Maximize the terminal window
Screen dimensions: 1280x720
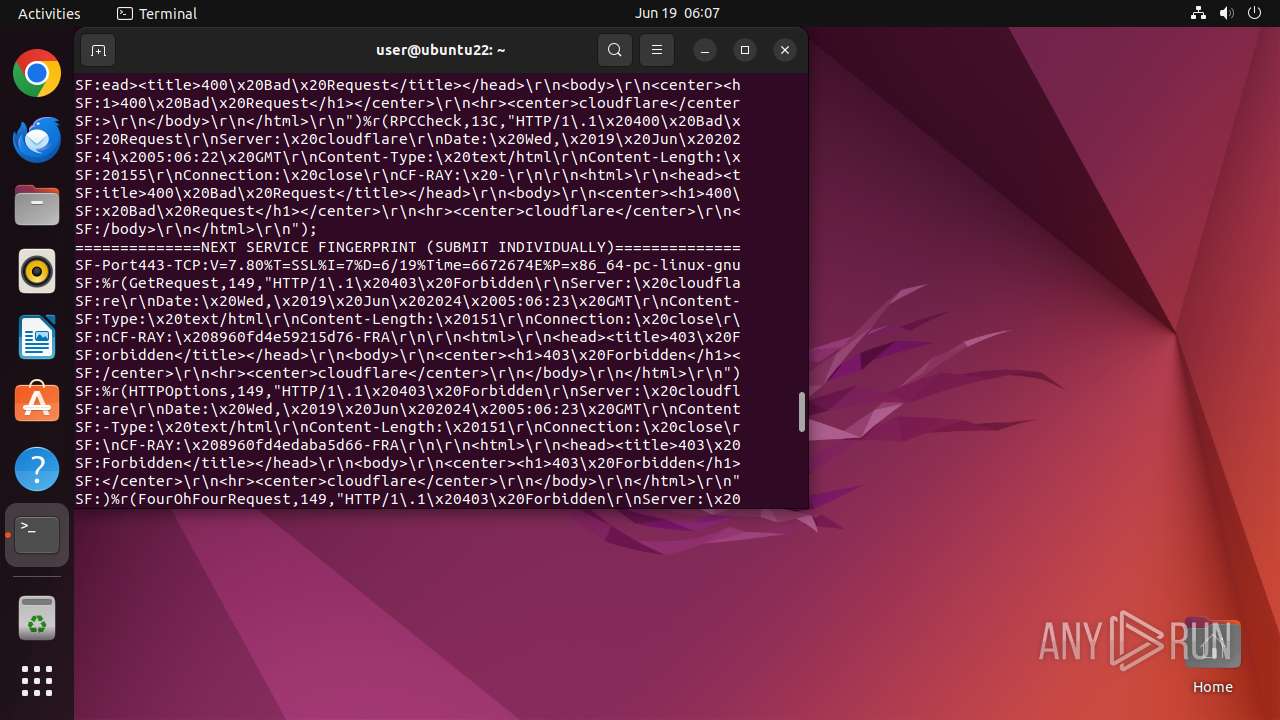[x=745, y=50]
